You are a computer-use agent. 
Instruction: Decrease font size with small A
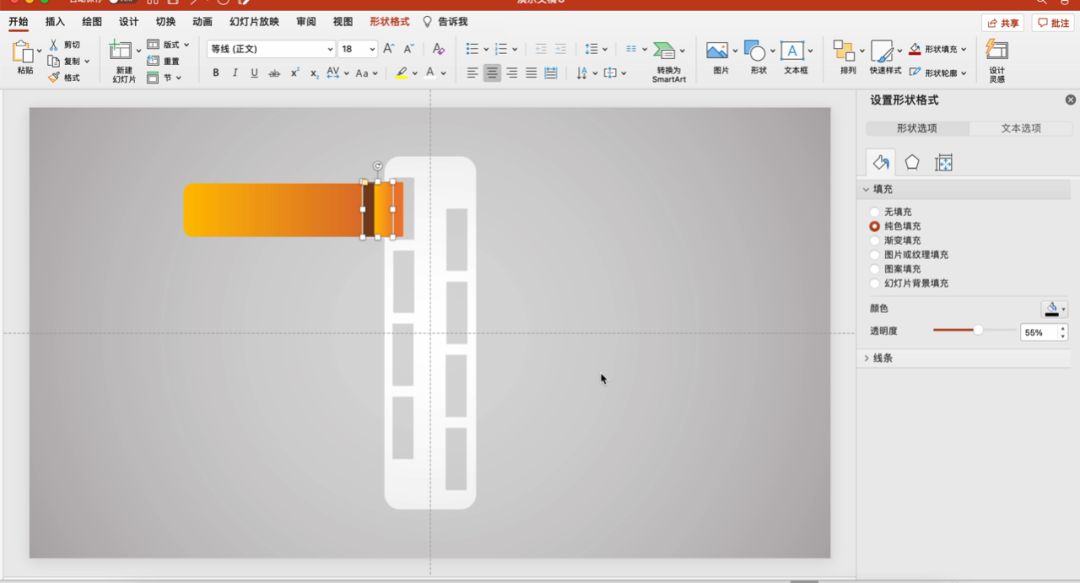coord(408,48)
